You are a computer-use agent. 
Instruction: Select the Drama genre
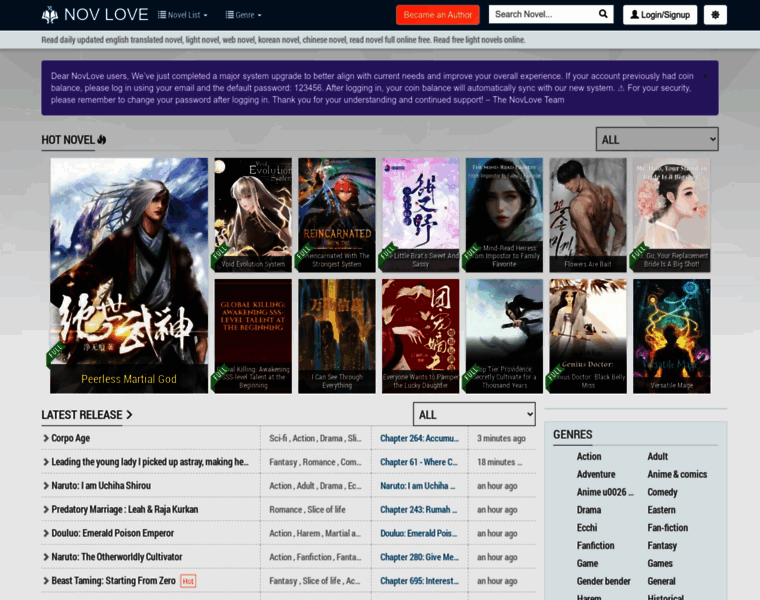click(589, 510)
